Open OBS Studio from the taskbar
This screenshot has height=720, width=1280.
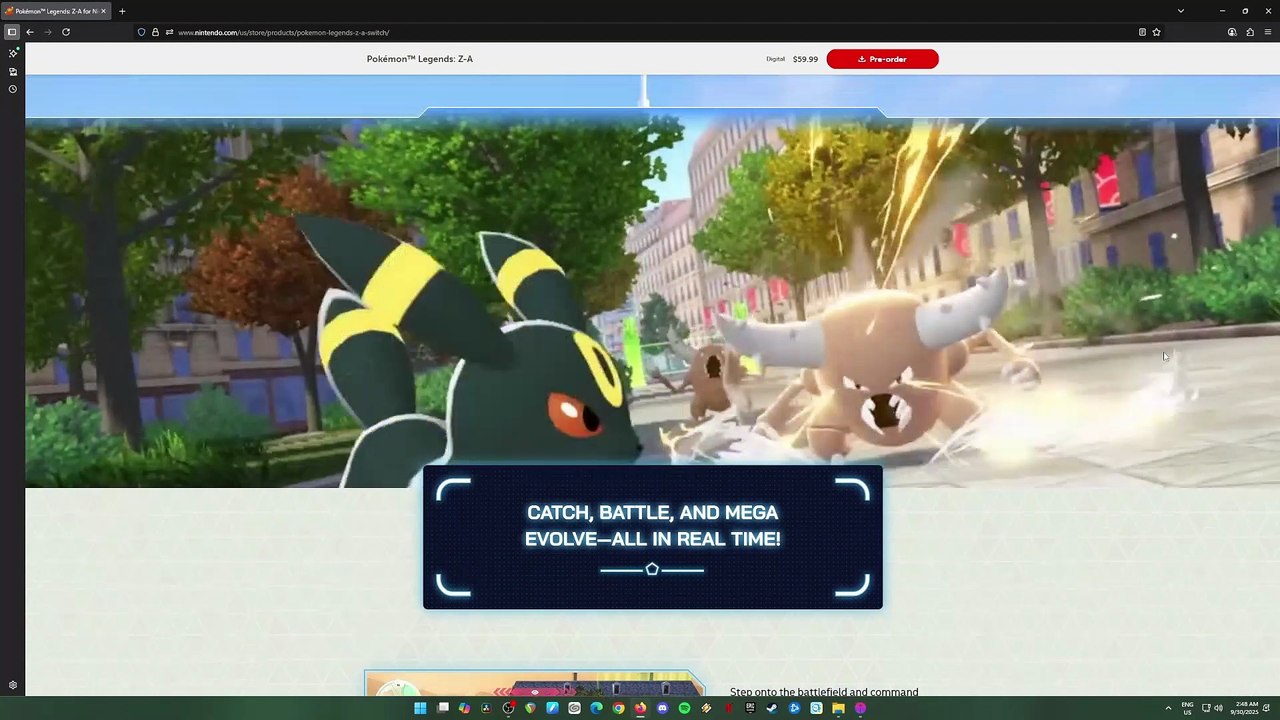pyautogui.click(x=509, y=708)
